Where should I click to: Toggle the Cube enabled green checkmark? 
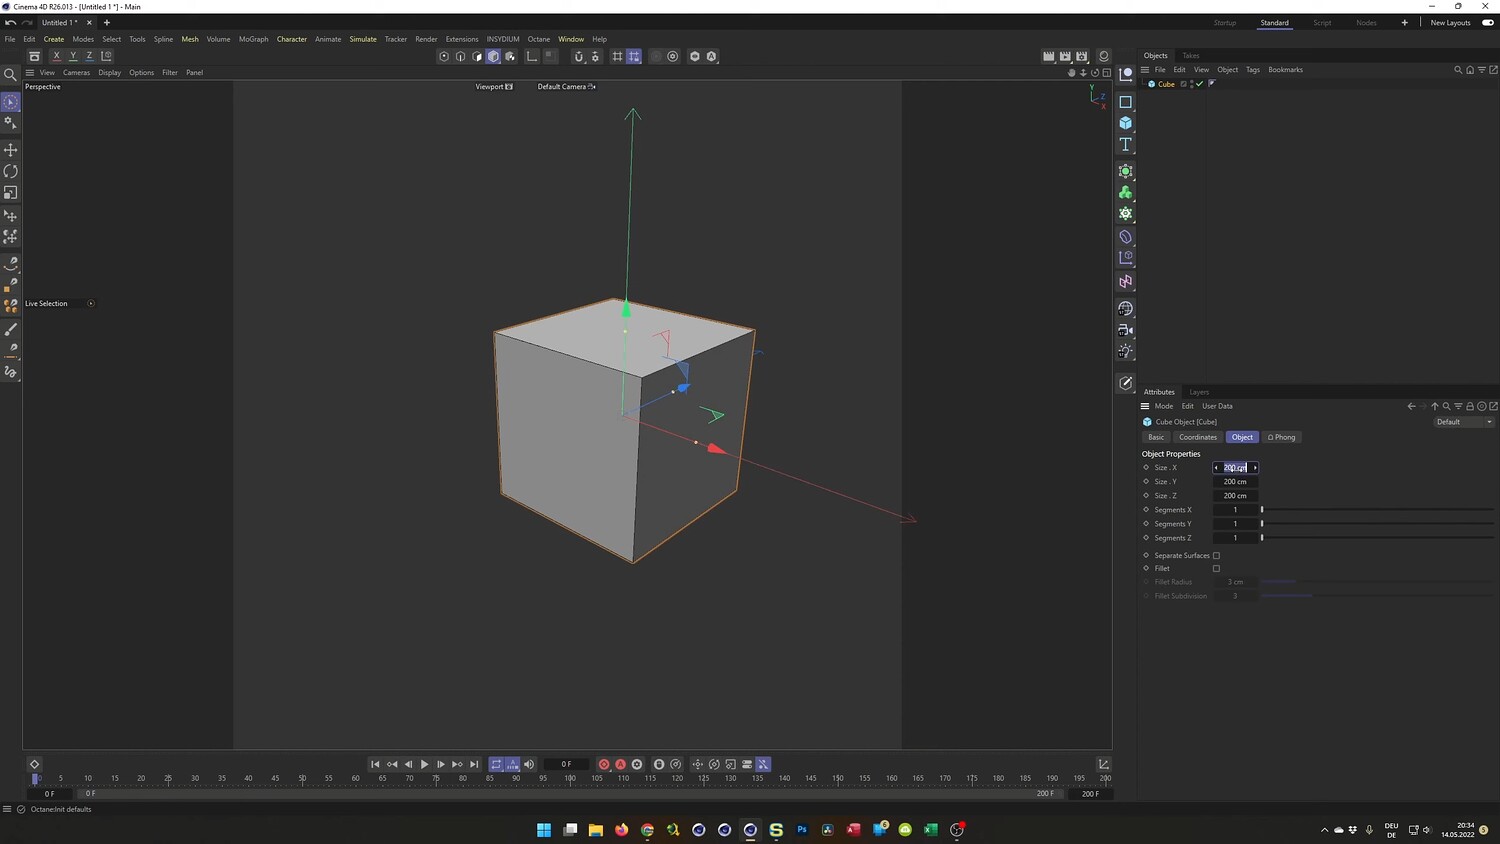1200,84
